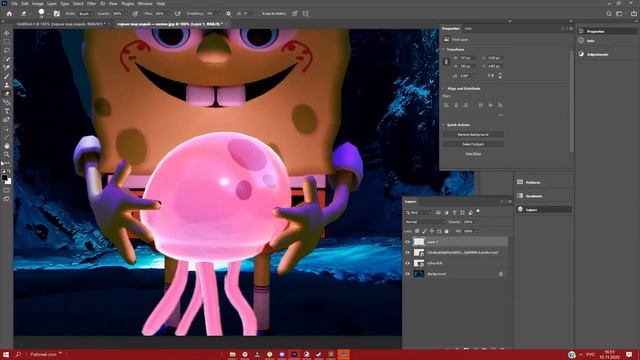
Task: Open the Patterns panel icon
Action: tap(520, 182)
